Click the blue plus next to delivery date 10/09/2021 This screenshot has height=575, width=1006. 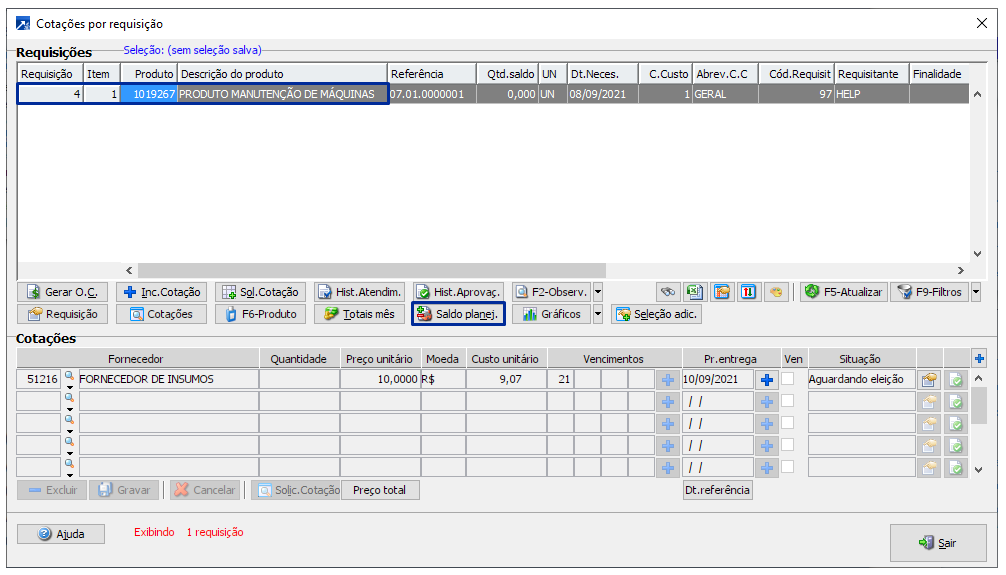click(x=767, y=380)
